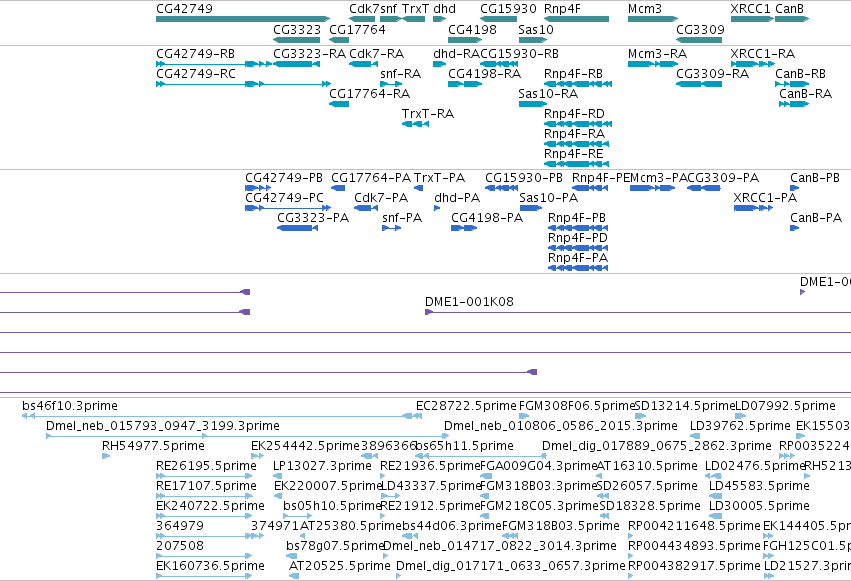Select feature 364979
The width and height of the screenshot is (851, 581).
180,527
